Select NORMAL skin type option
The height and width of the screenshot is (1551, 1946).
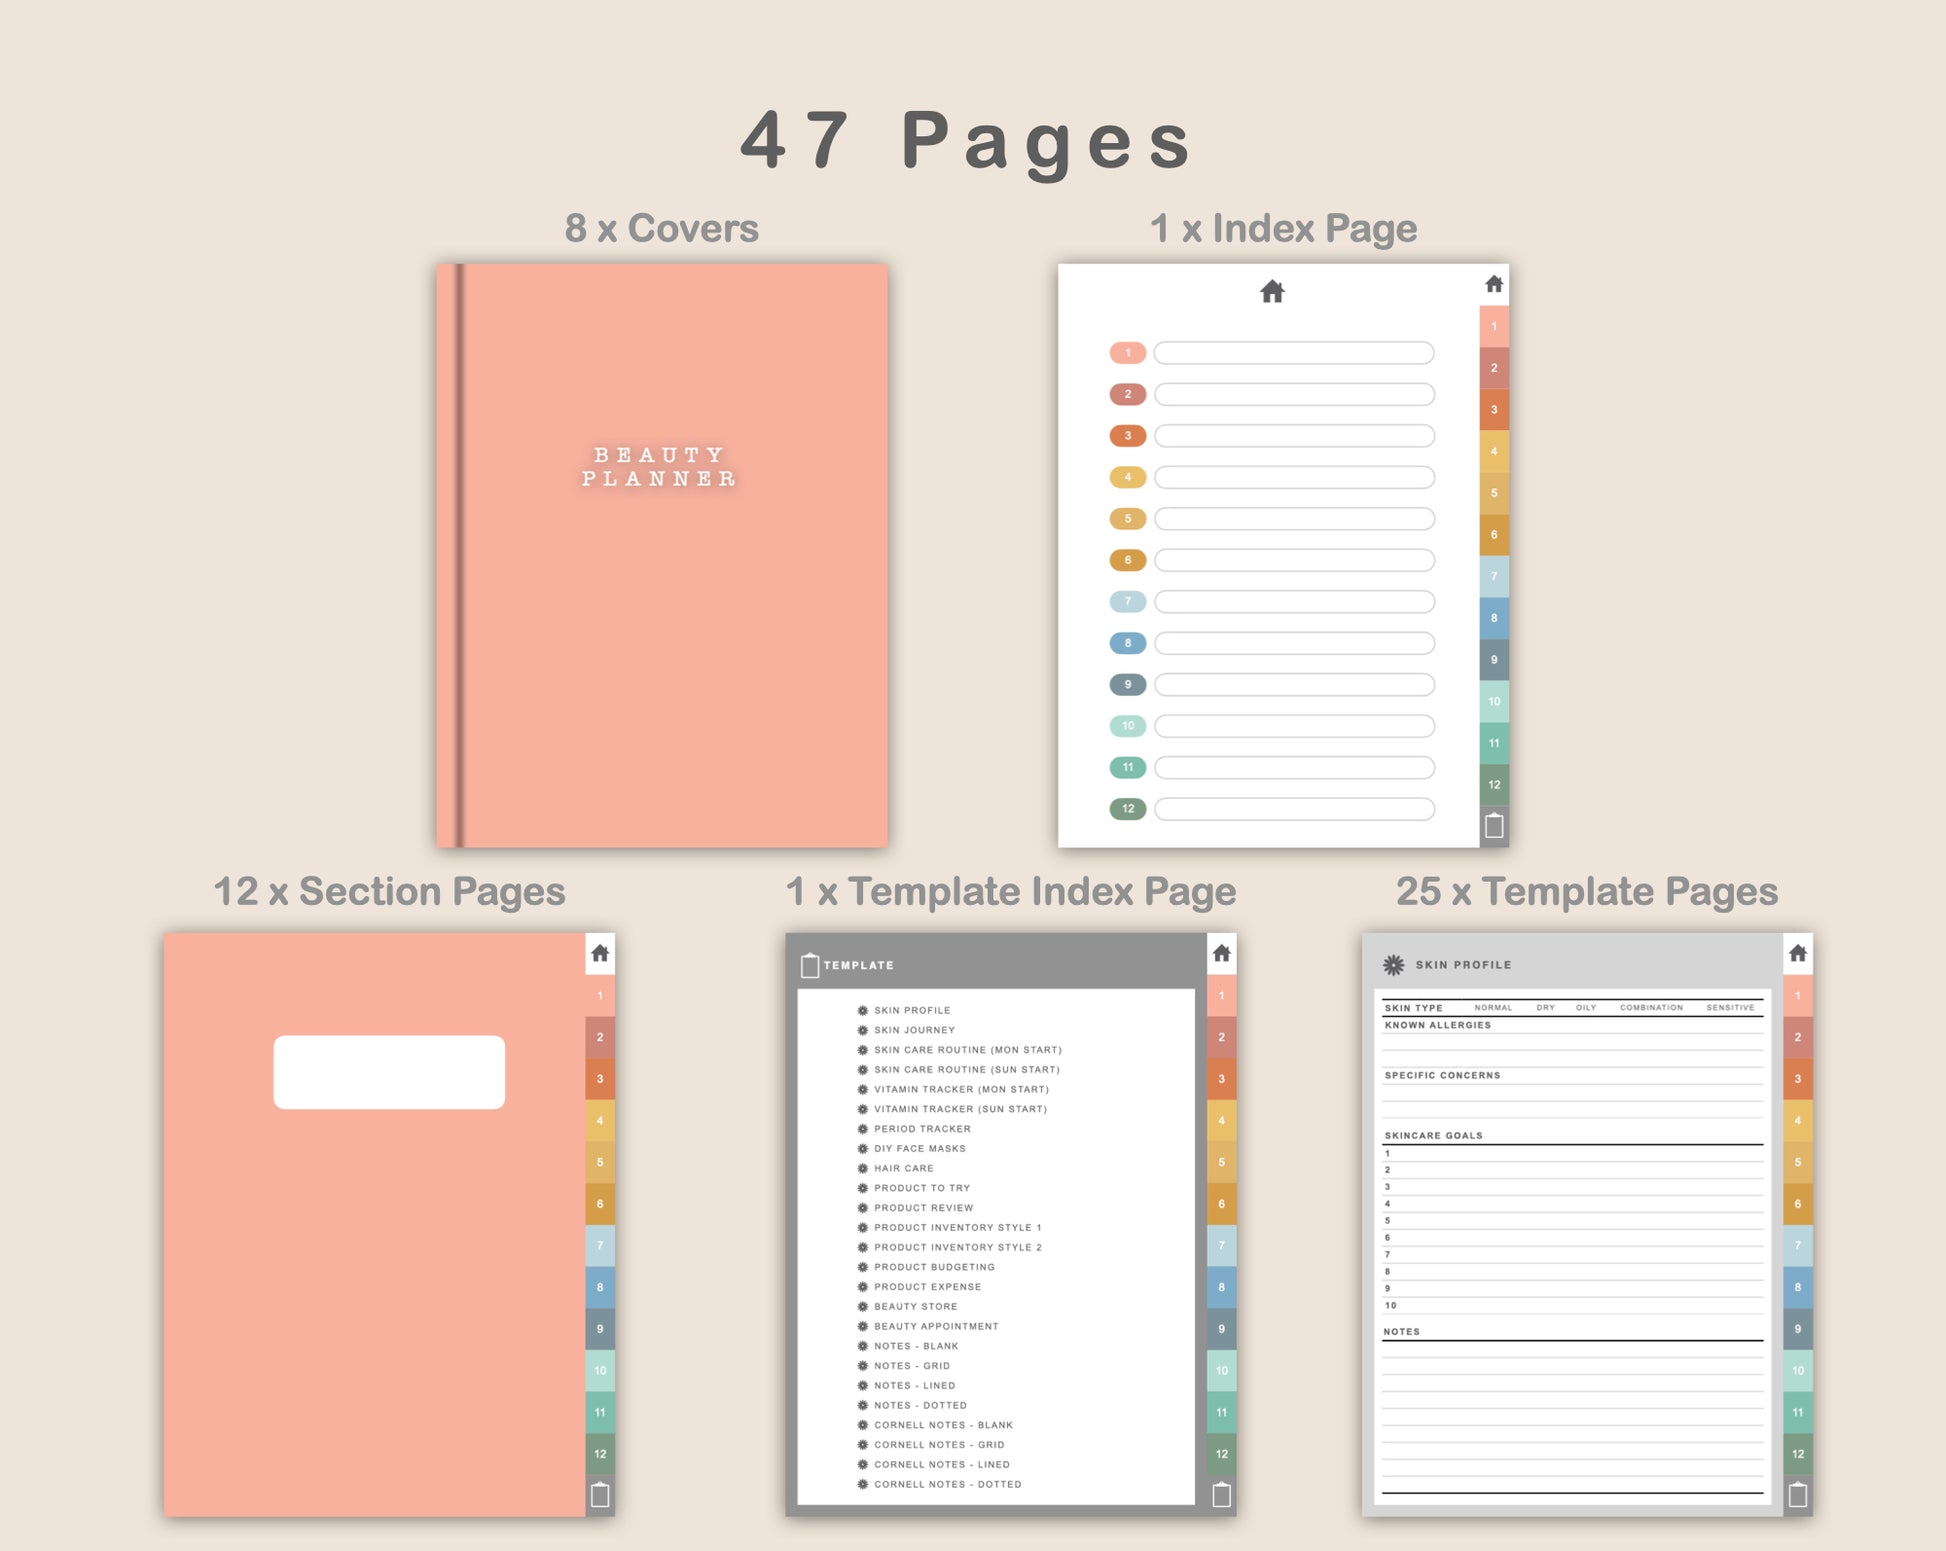pos(1493,1008)
